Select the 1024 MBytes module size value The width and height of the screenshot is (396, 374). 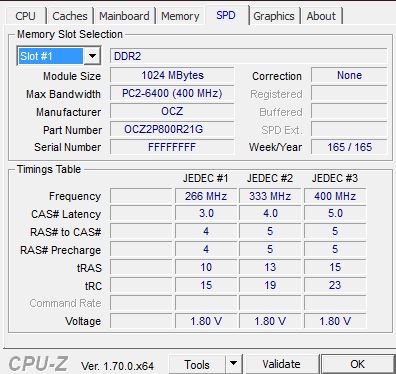pos(172,75)
